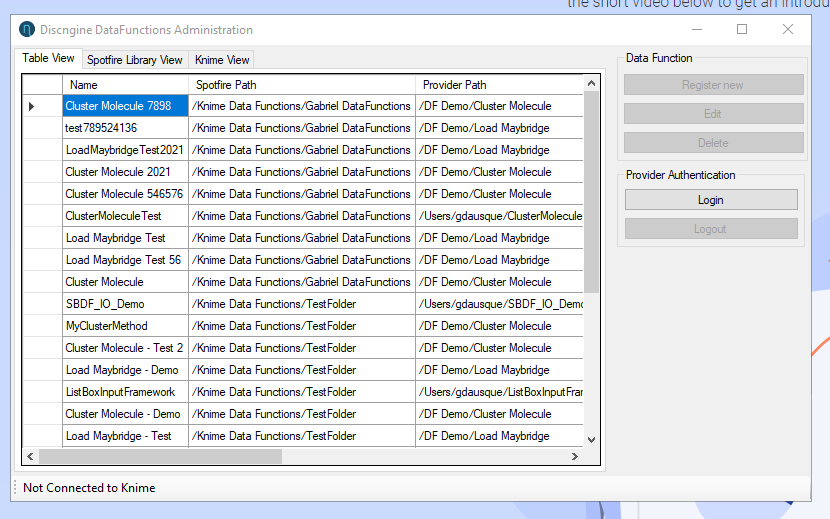Viewport: 830px width, 519px height.
Task: Click the Not Connected to Knime status text
Action: (x=89, y=488)
